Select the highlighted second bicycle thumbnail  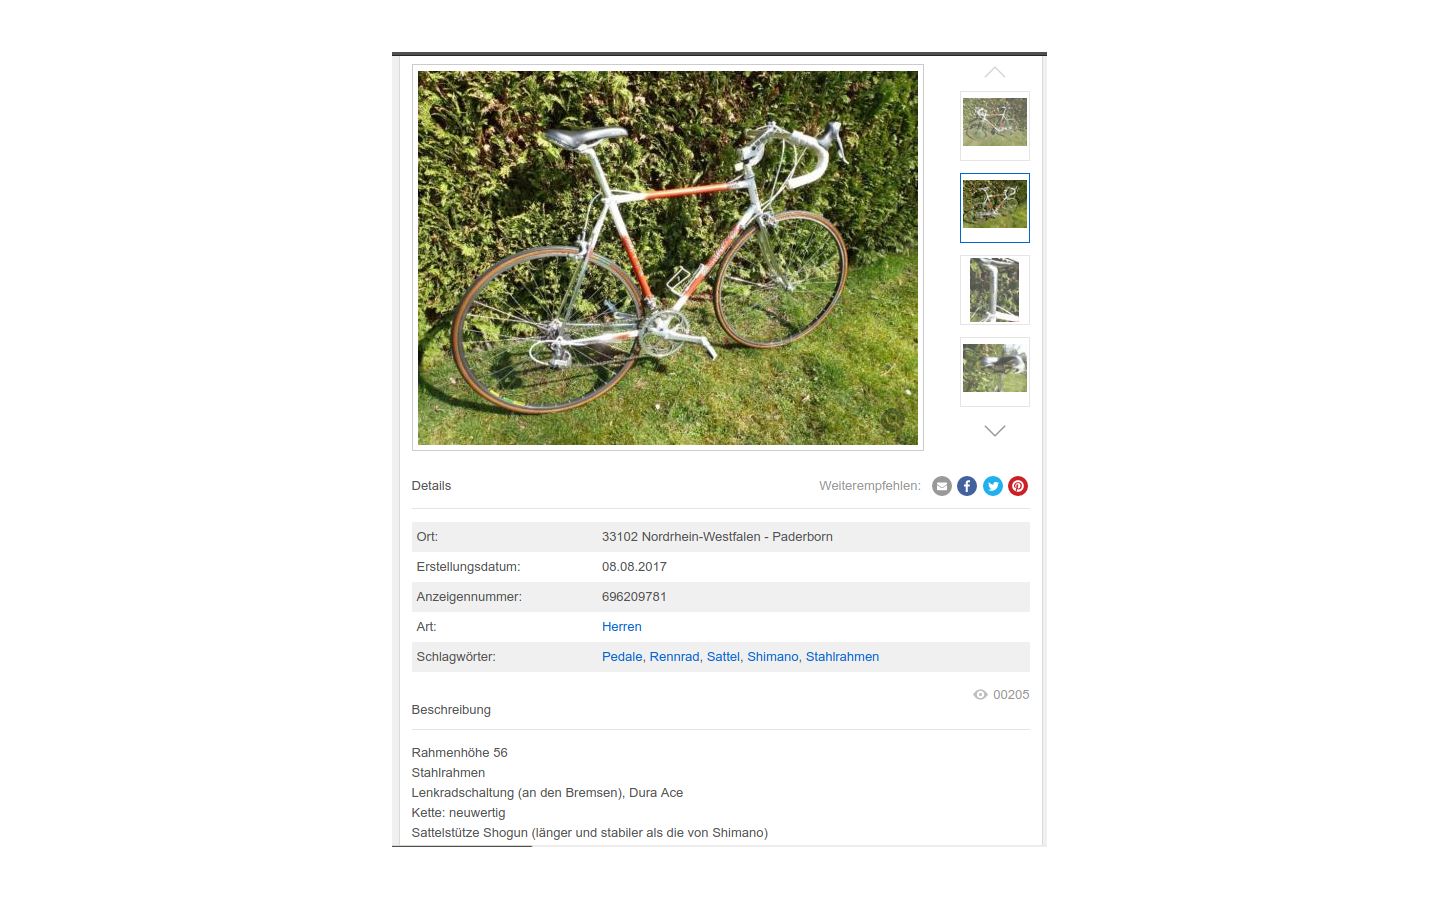pyautogui.click(x=995, y=208)
